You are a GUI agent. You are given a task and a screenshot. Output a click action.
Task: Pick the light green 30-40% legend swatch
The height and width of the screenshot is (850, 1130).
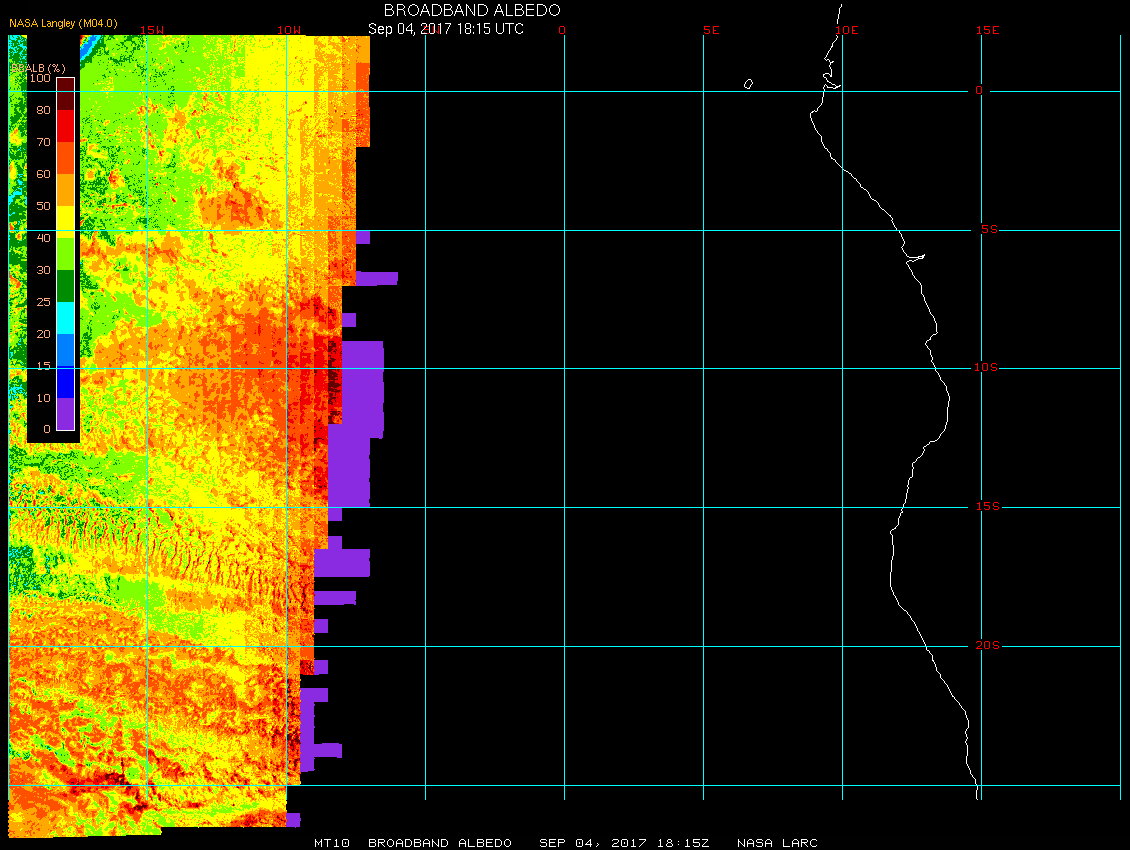pyautogui.click(x=66, y=254)
